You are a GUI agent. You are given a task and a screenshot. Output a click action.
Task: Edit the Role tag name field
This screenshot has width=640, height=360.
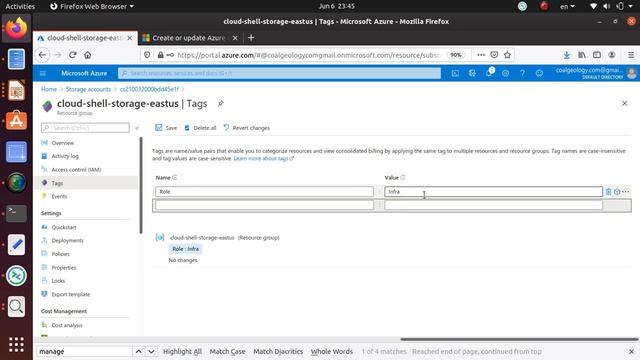(264, 191)
